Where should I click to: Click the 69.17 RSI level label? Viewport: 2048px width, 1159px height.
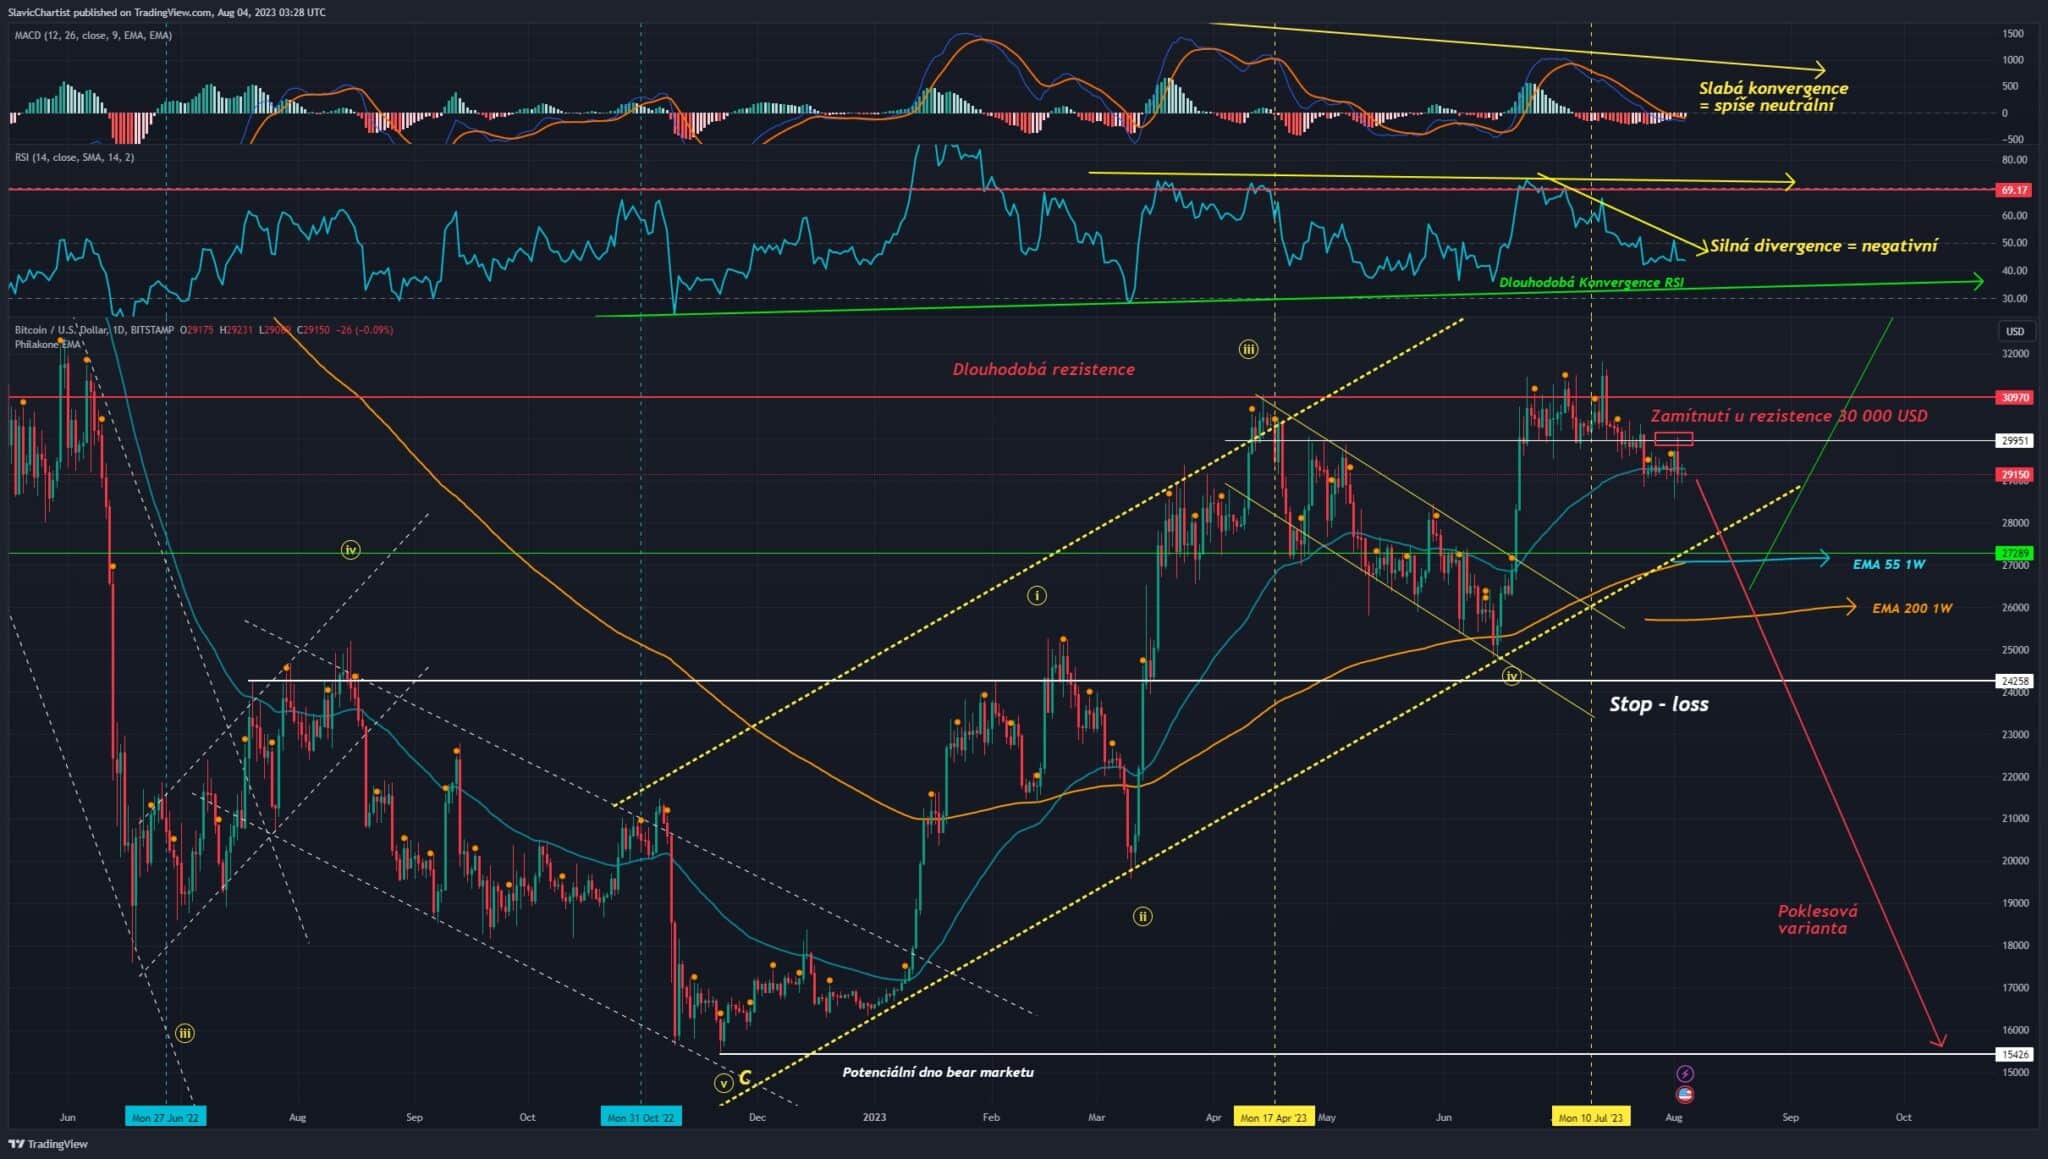coord(2014,189)
